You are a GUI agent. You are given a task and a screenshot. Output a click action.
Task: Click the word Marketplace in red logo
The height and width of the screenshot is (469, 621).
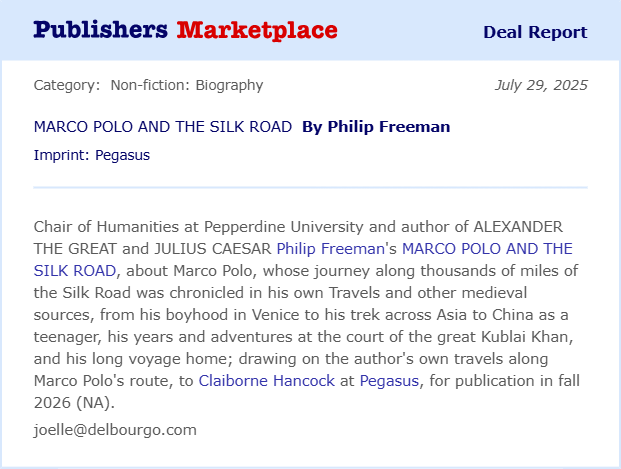tap(257, 31)
